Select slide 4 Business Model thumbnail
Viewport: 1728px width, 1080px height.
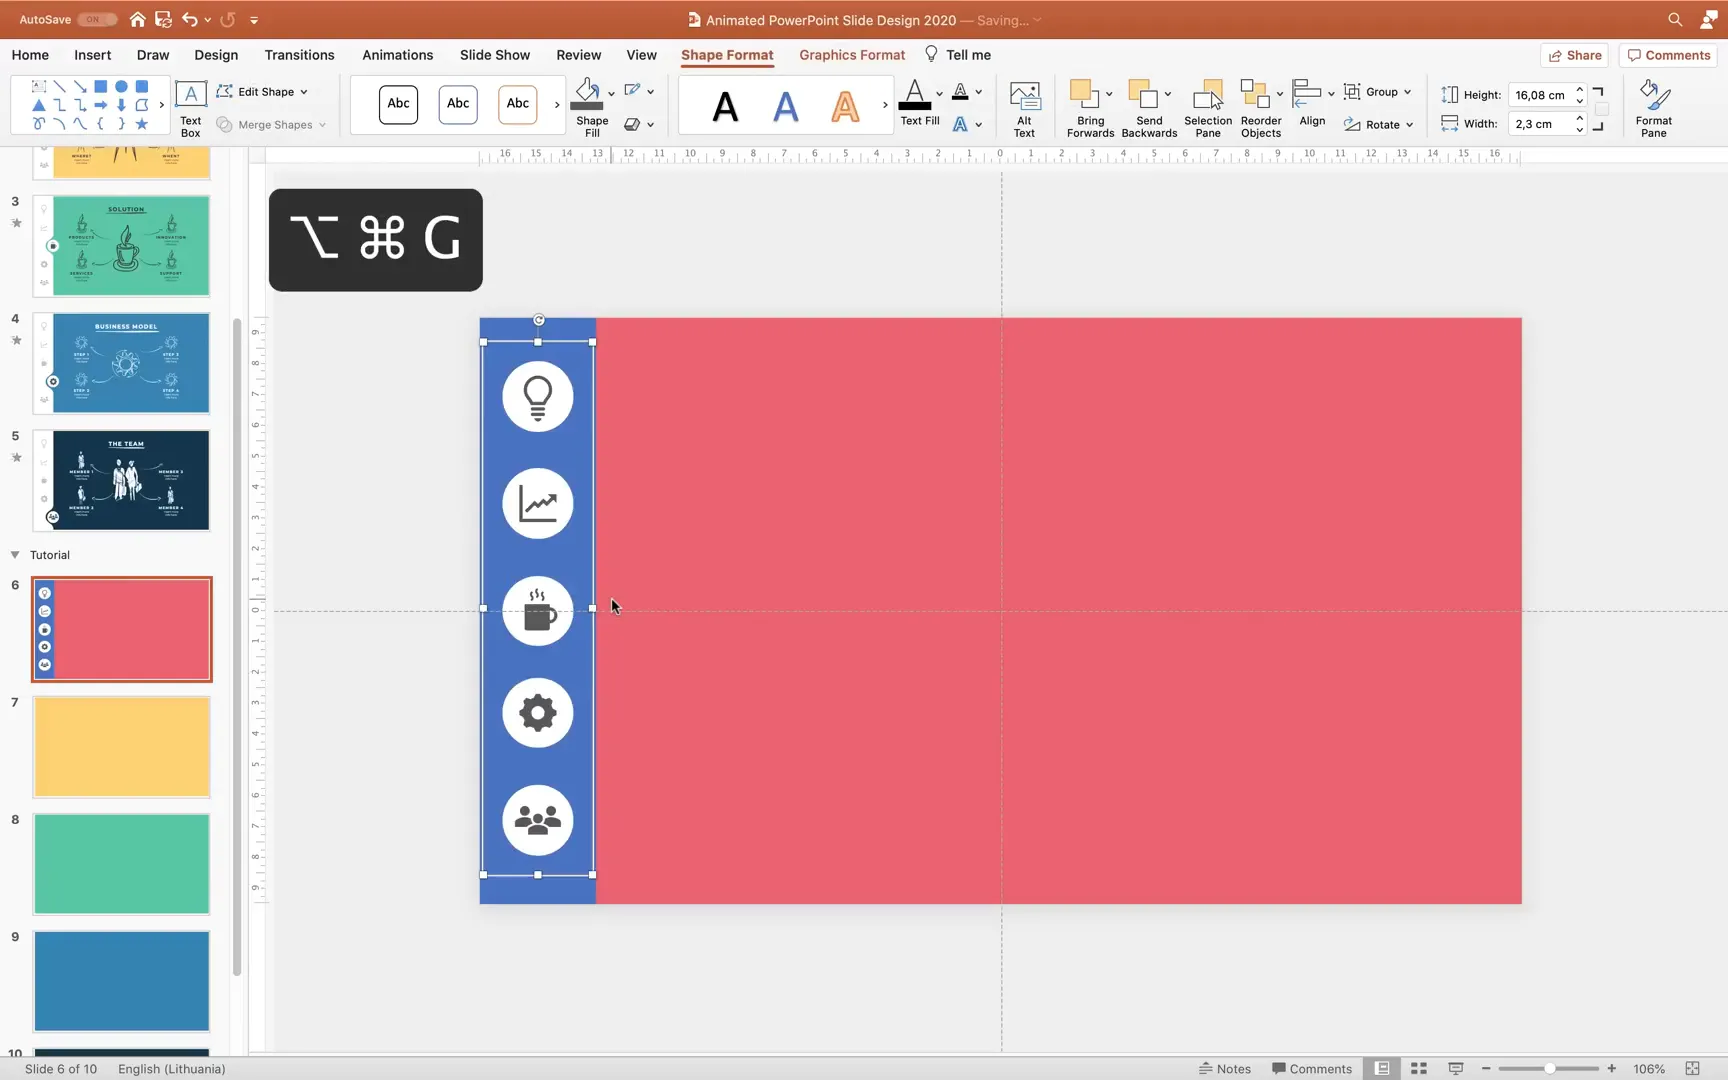[121, 363]
